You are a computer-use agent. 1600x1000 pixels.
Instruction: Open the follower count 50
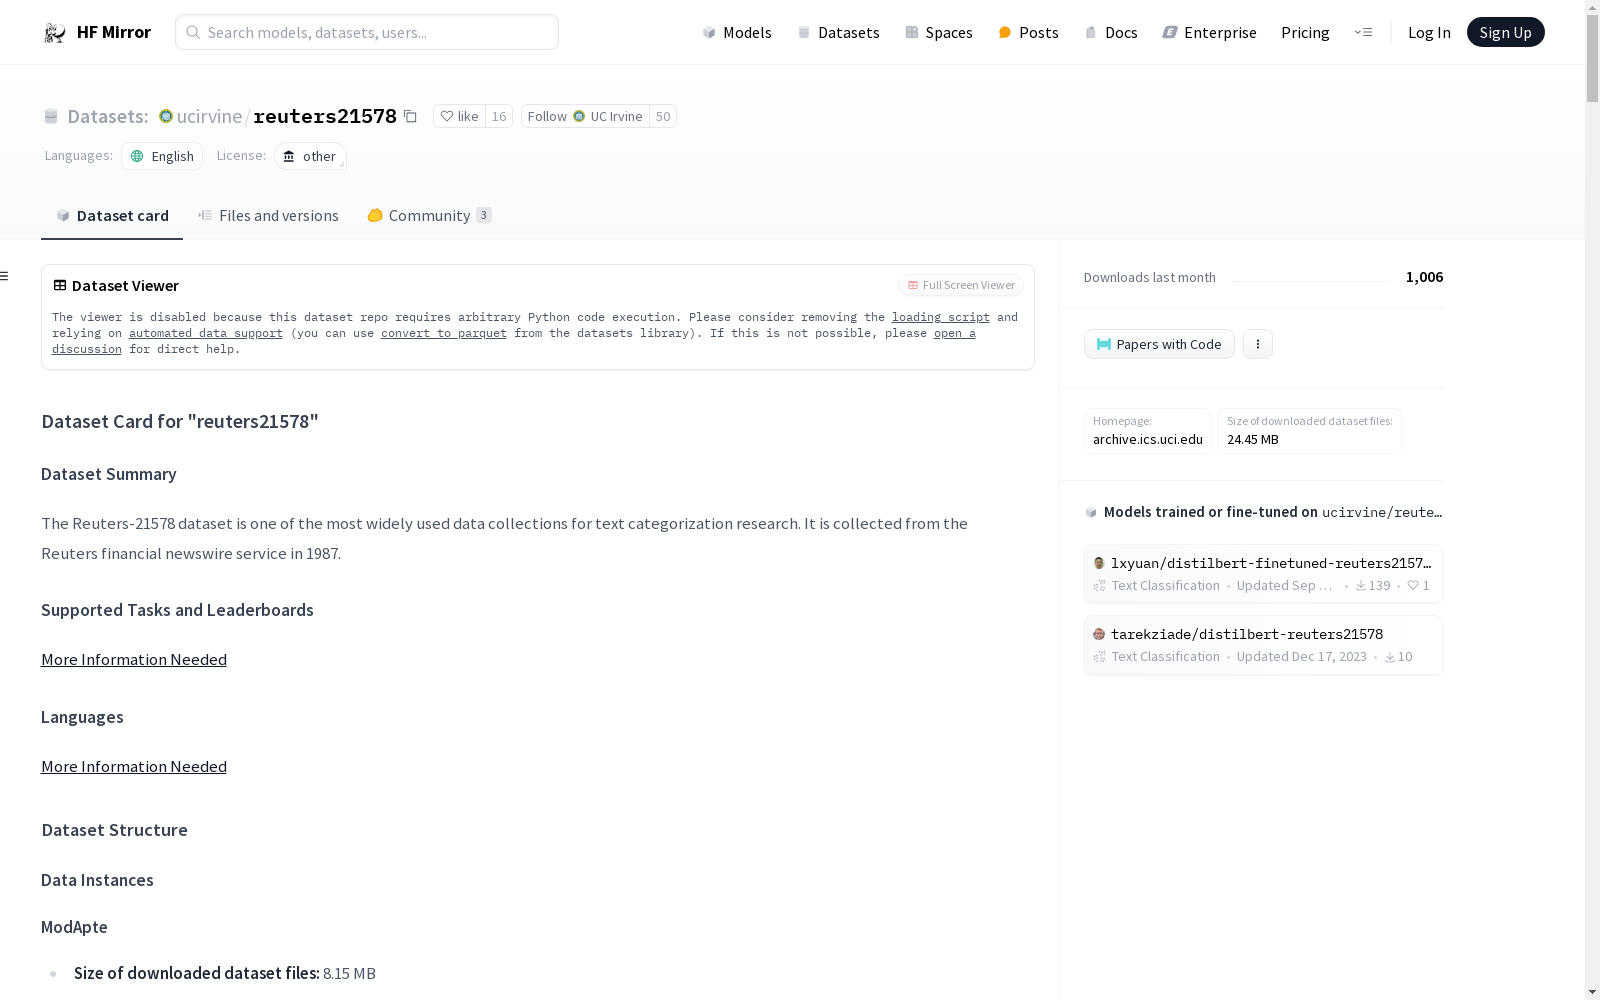(663, 116)
